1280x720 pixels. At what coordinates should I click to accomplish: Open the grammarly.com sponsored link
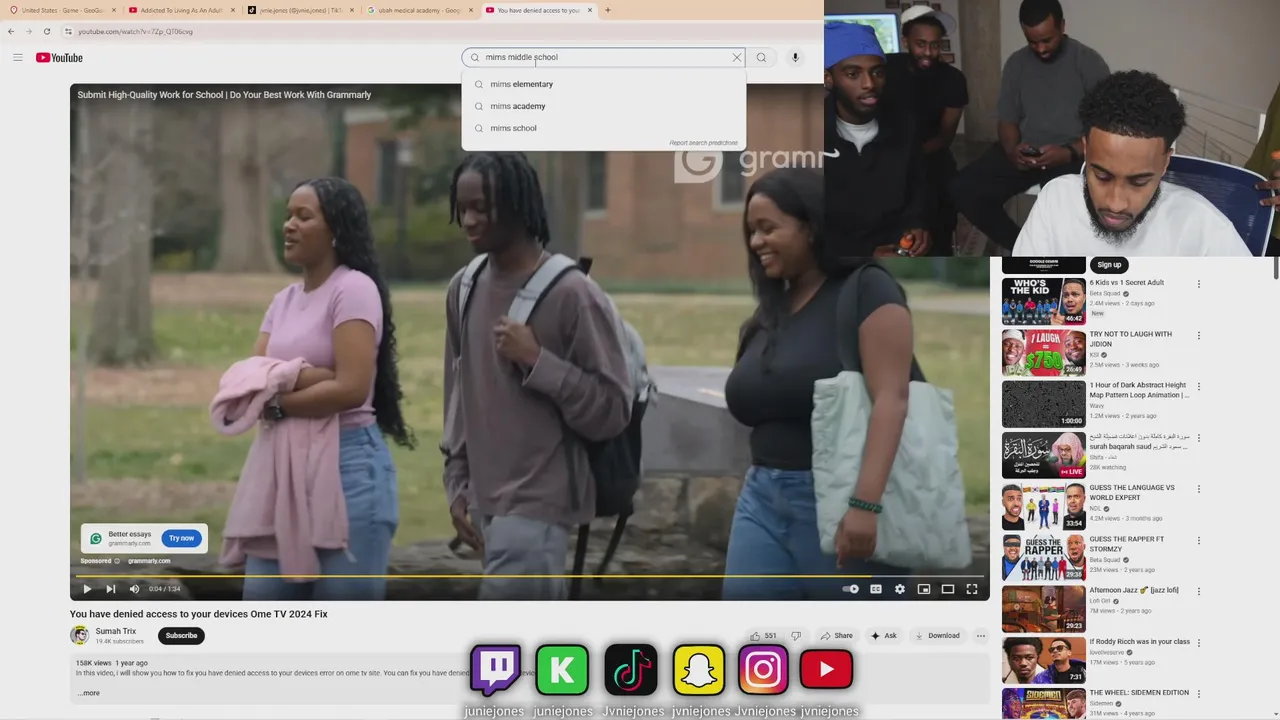tap(149, 561)
